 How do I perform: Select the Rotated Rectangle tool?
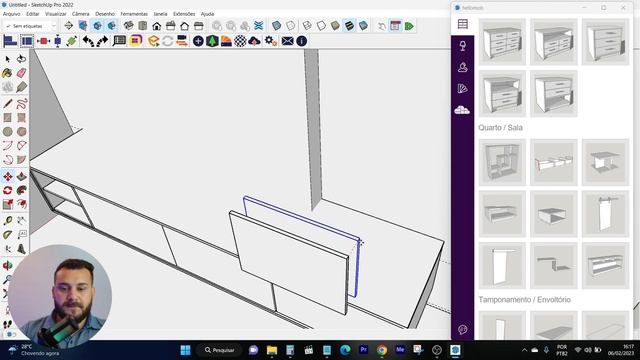(22, 118)
